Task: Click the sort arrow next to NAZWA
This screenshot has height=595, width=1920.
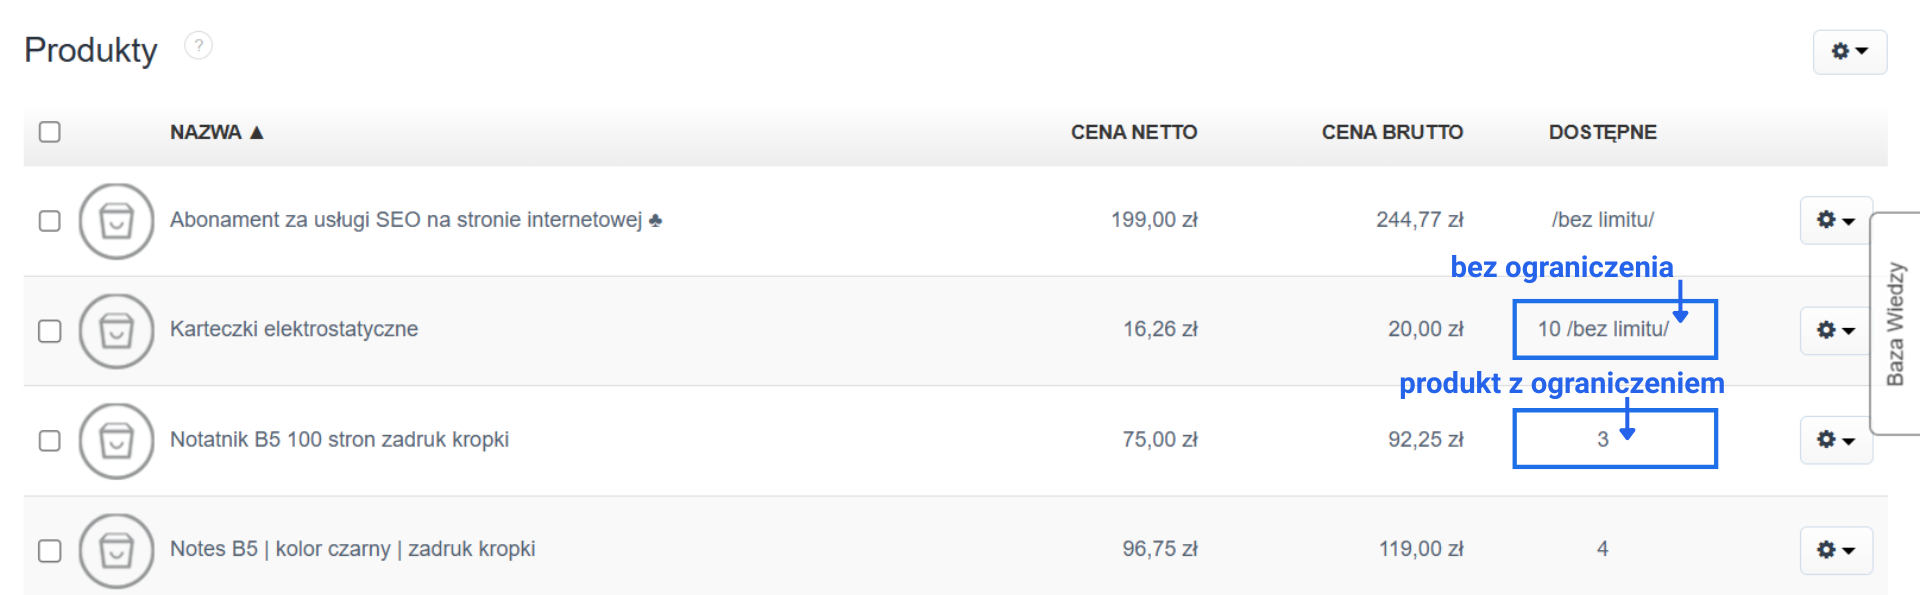Action: pyautogui.click(x=257, y=132)
